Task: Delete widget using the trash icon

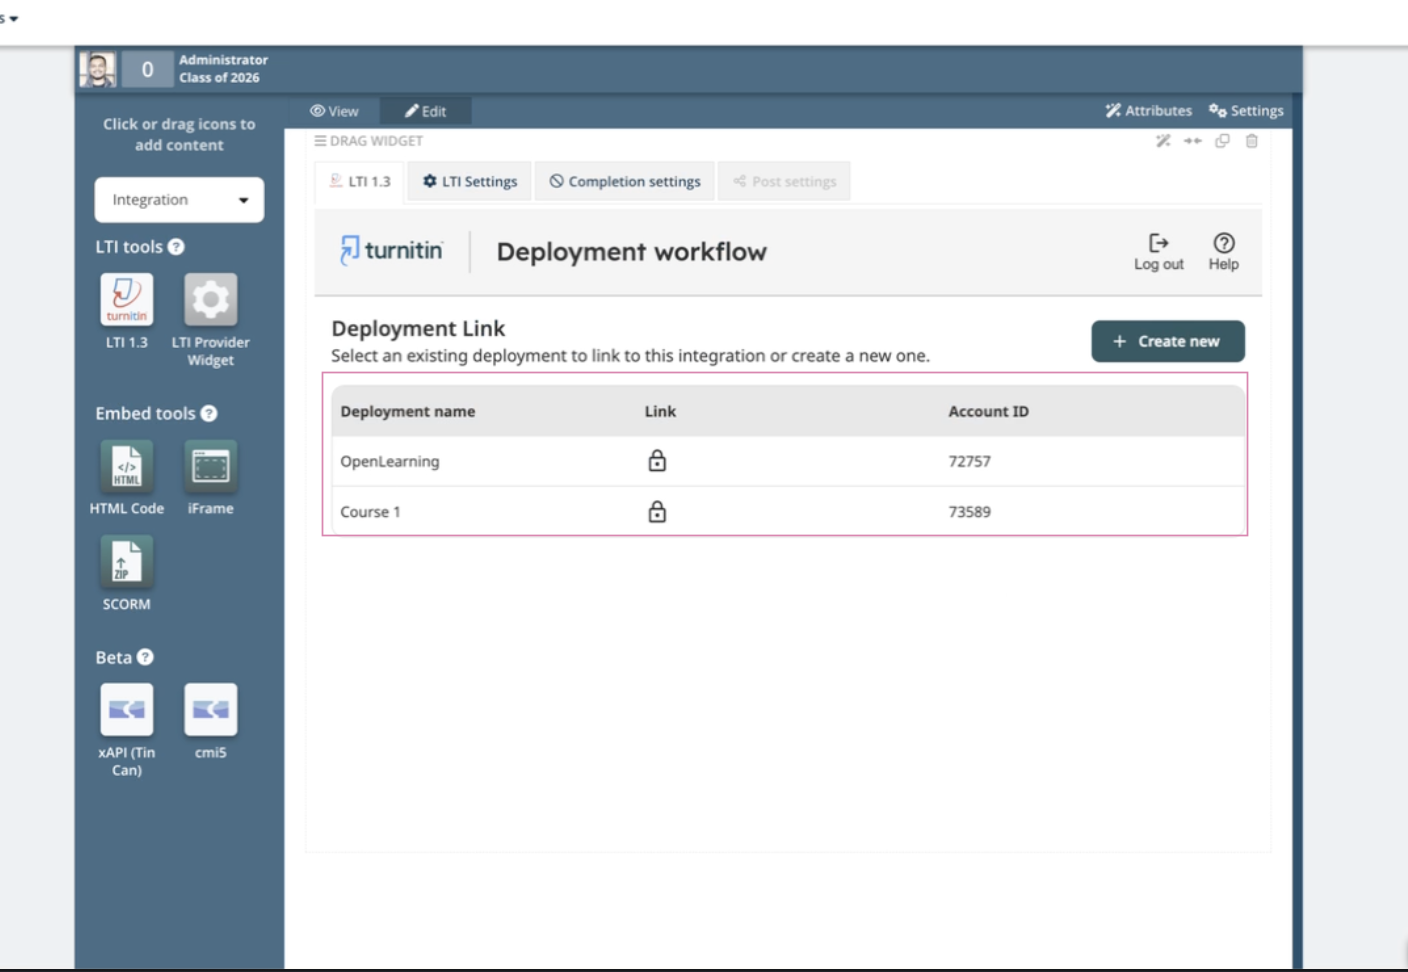Action: tap(1251, 141)
